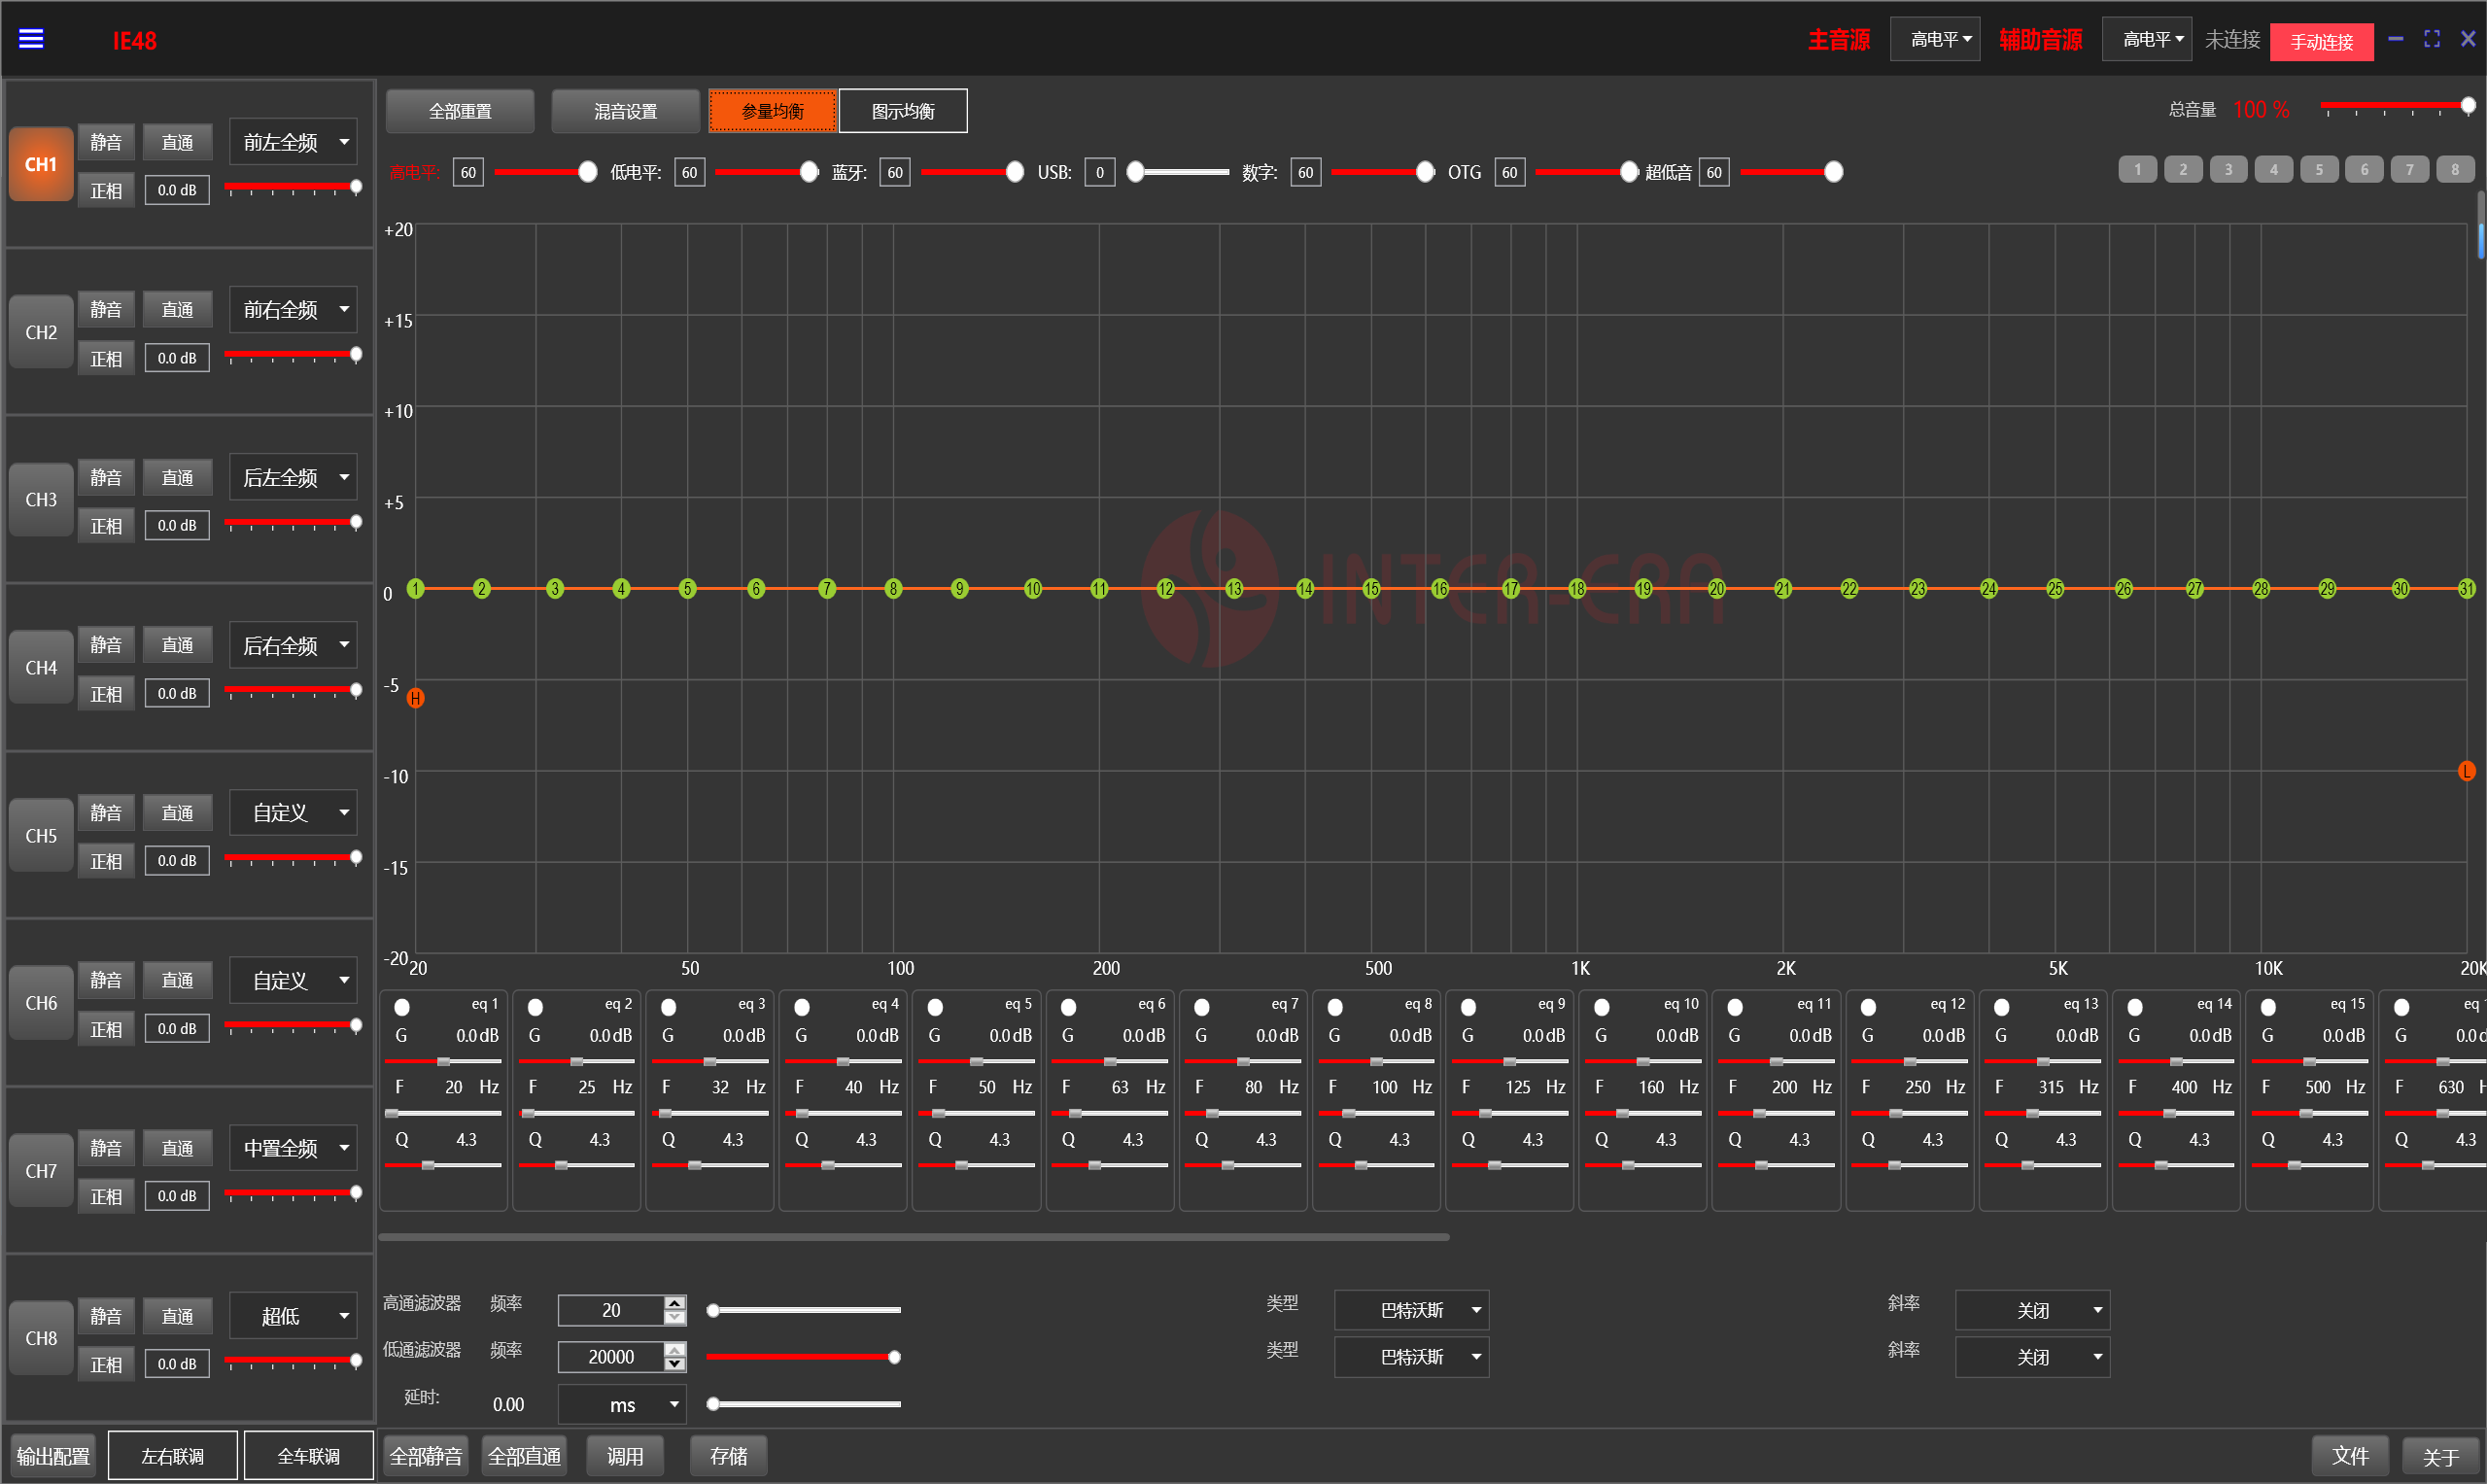This screenshot has height=1484, width=2487.
Task: Click the orange H high-pass marker
Action: click(416, 698)
